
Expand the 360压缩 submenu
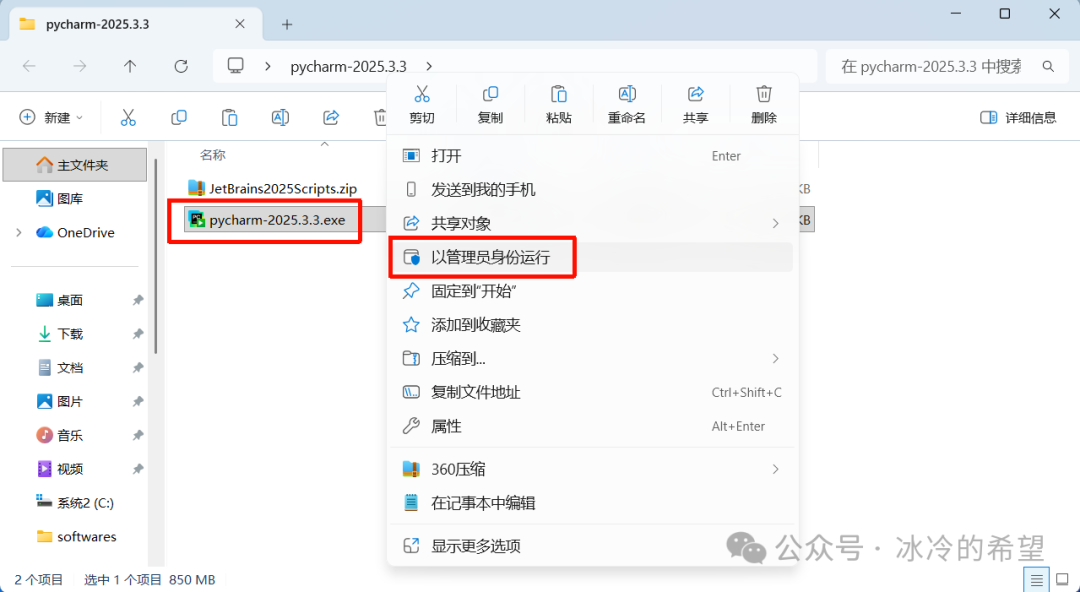[x=776, y=469]
